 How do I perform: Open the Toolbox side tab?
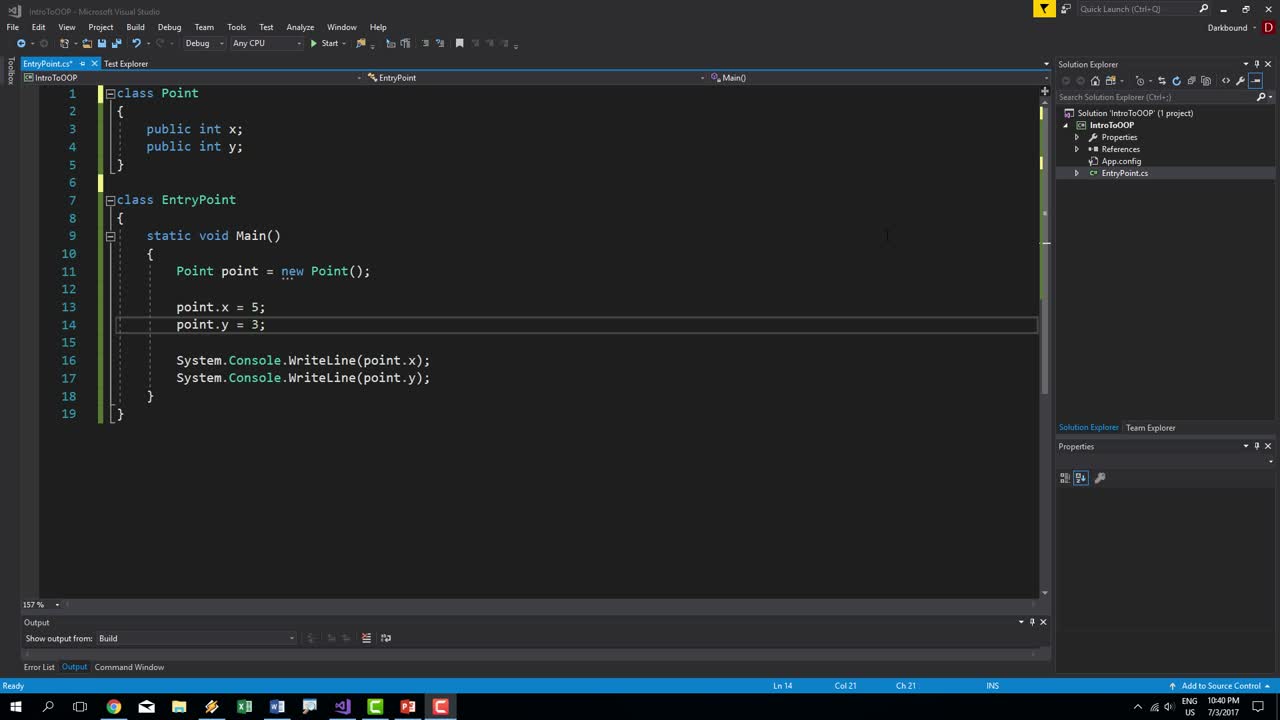click(11, 71)
